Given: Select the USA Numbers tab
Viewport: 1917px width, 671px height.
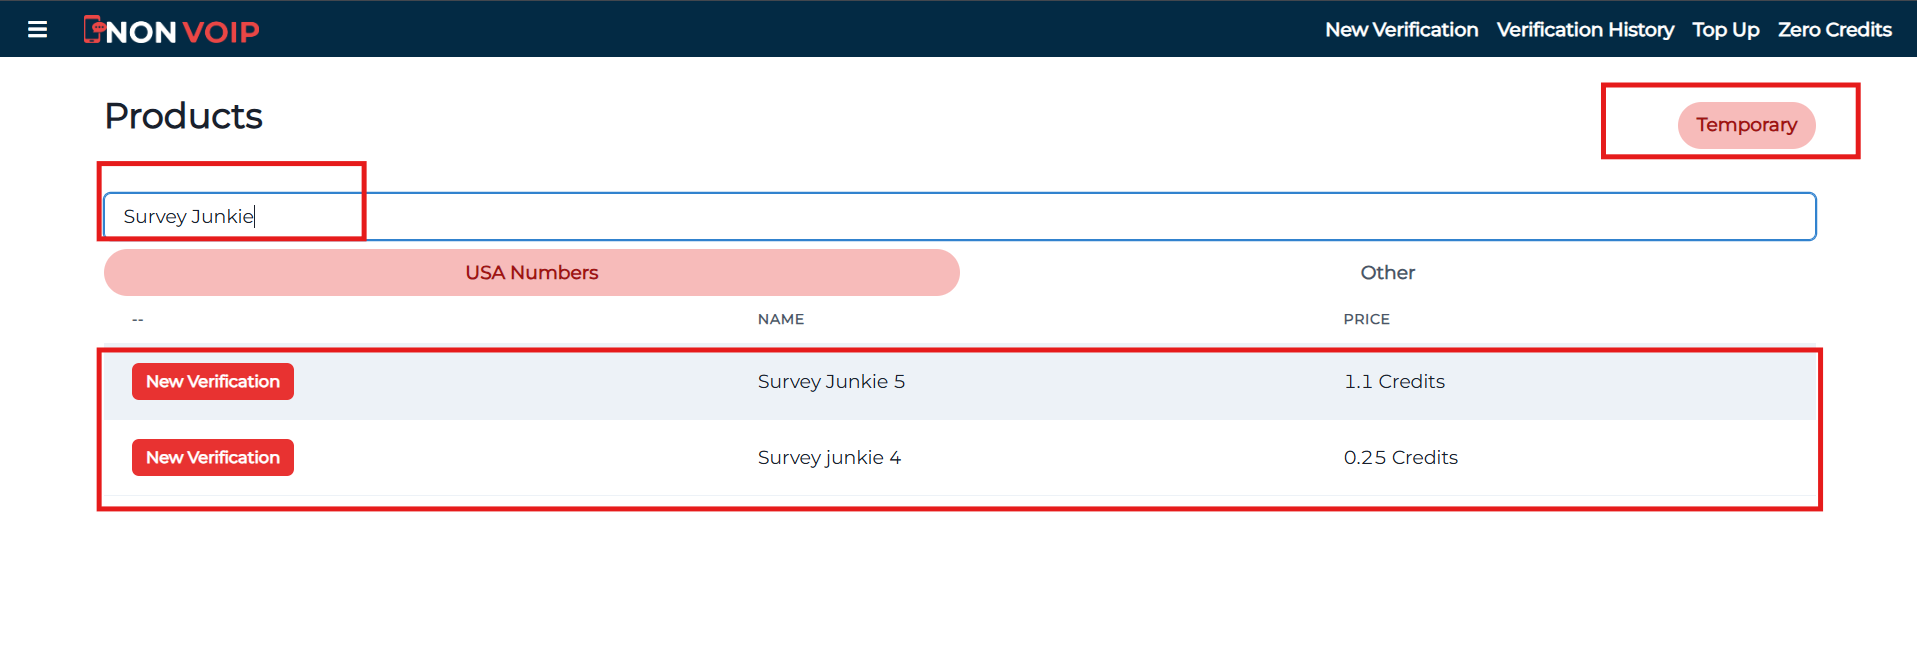Looking at the screenshot, I should (532, 272).
